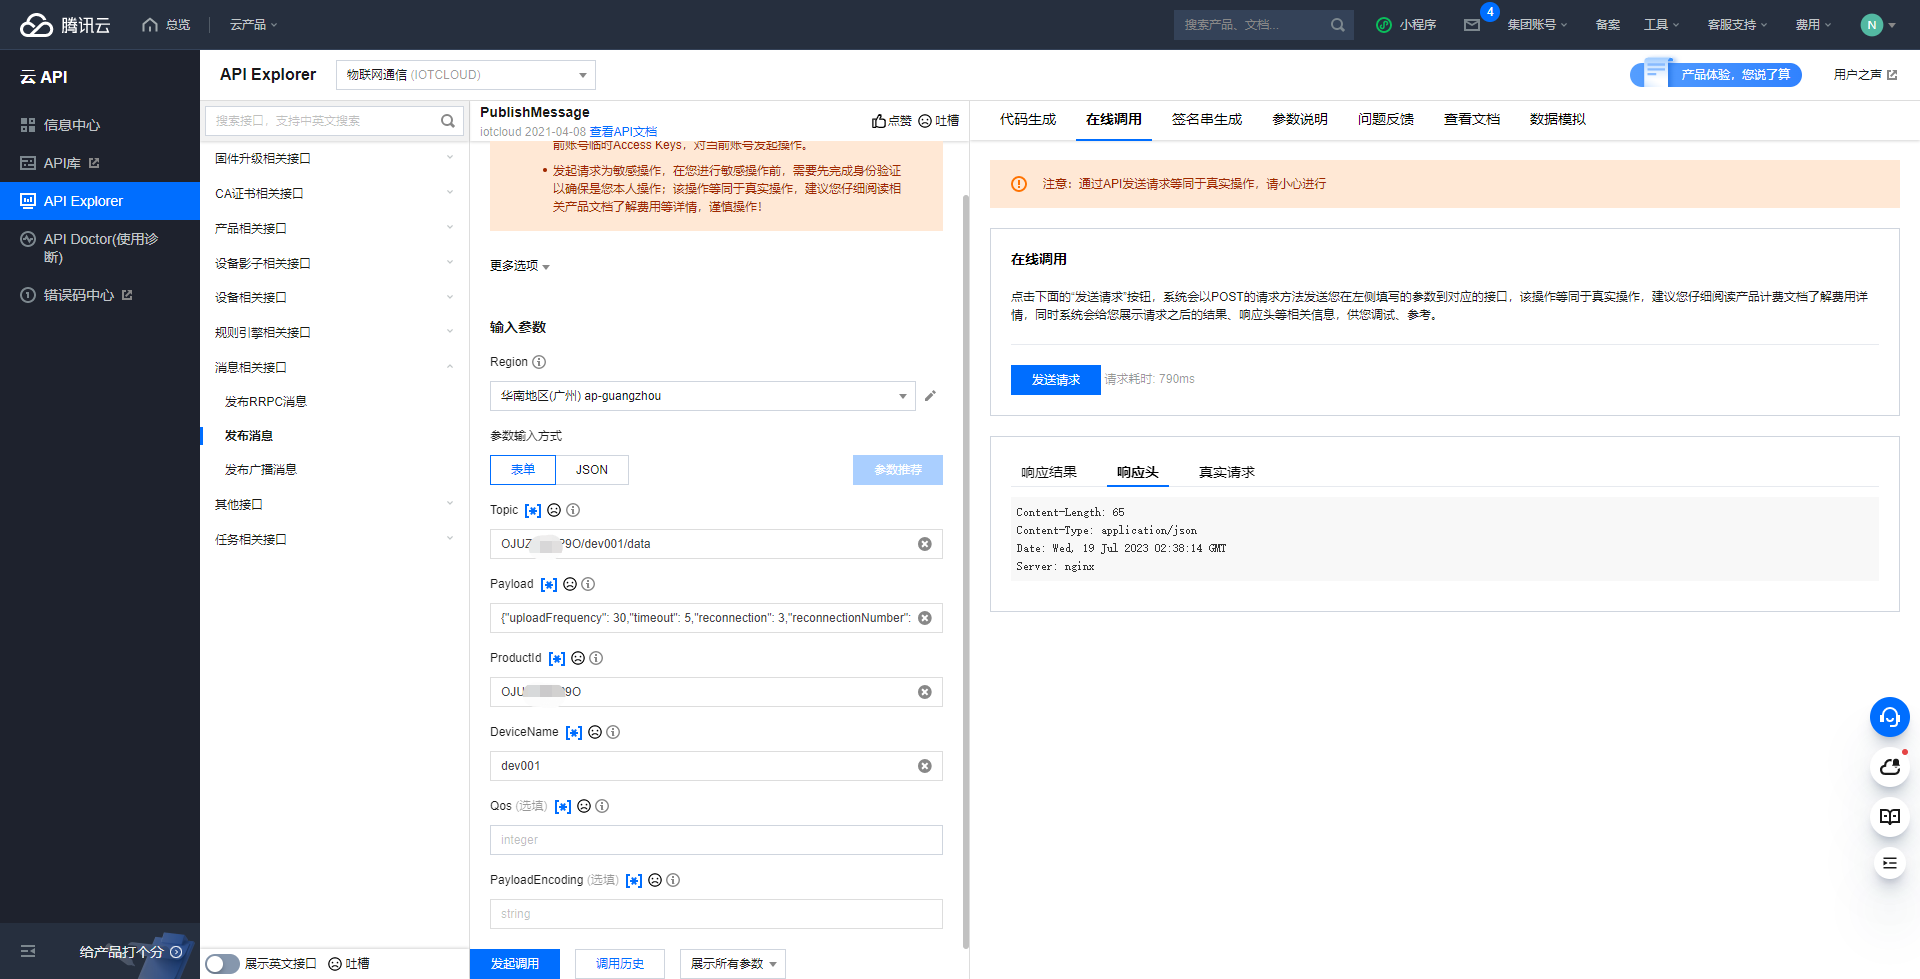Select the 表单 form input mode
The height and width of the screenshot is (979, 1920).
pyautogui.click(x=523, y=470)
